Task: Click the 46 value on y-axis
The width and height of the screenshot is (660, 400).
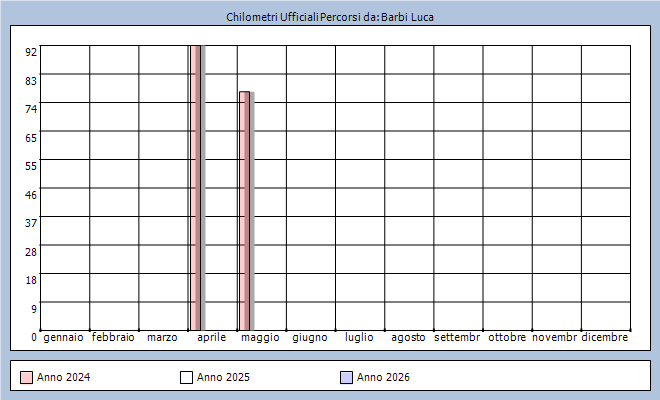Action: (31, 194)
